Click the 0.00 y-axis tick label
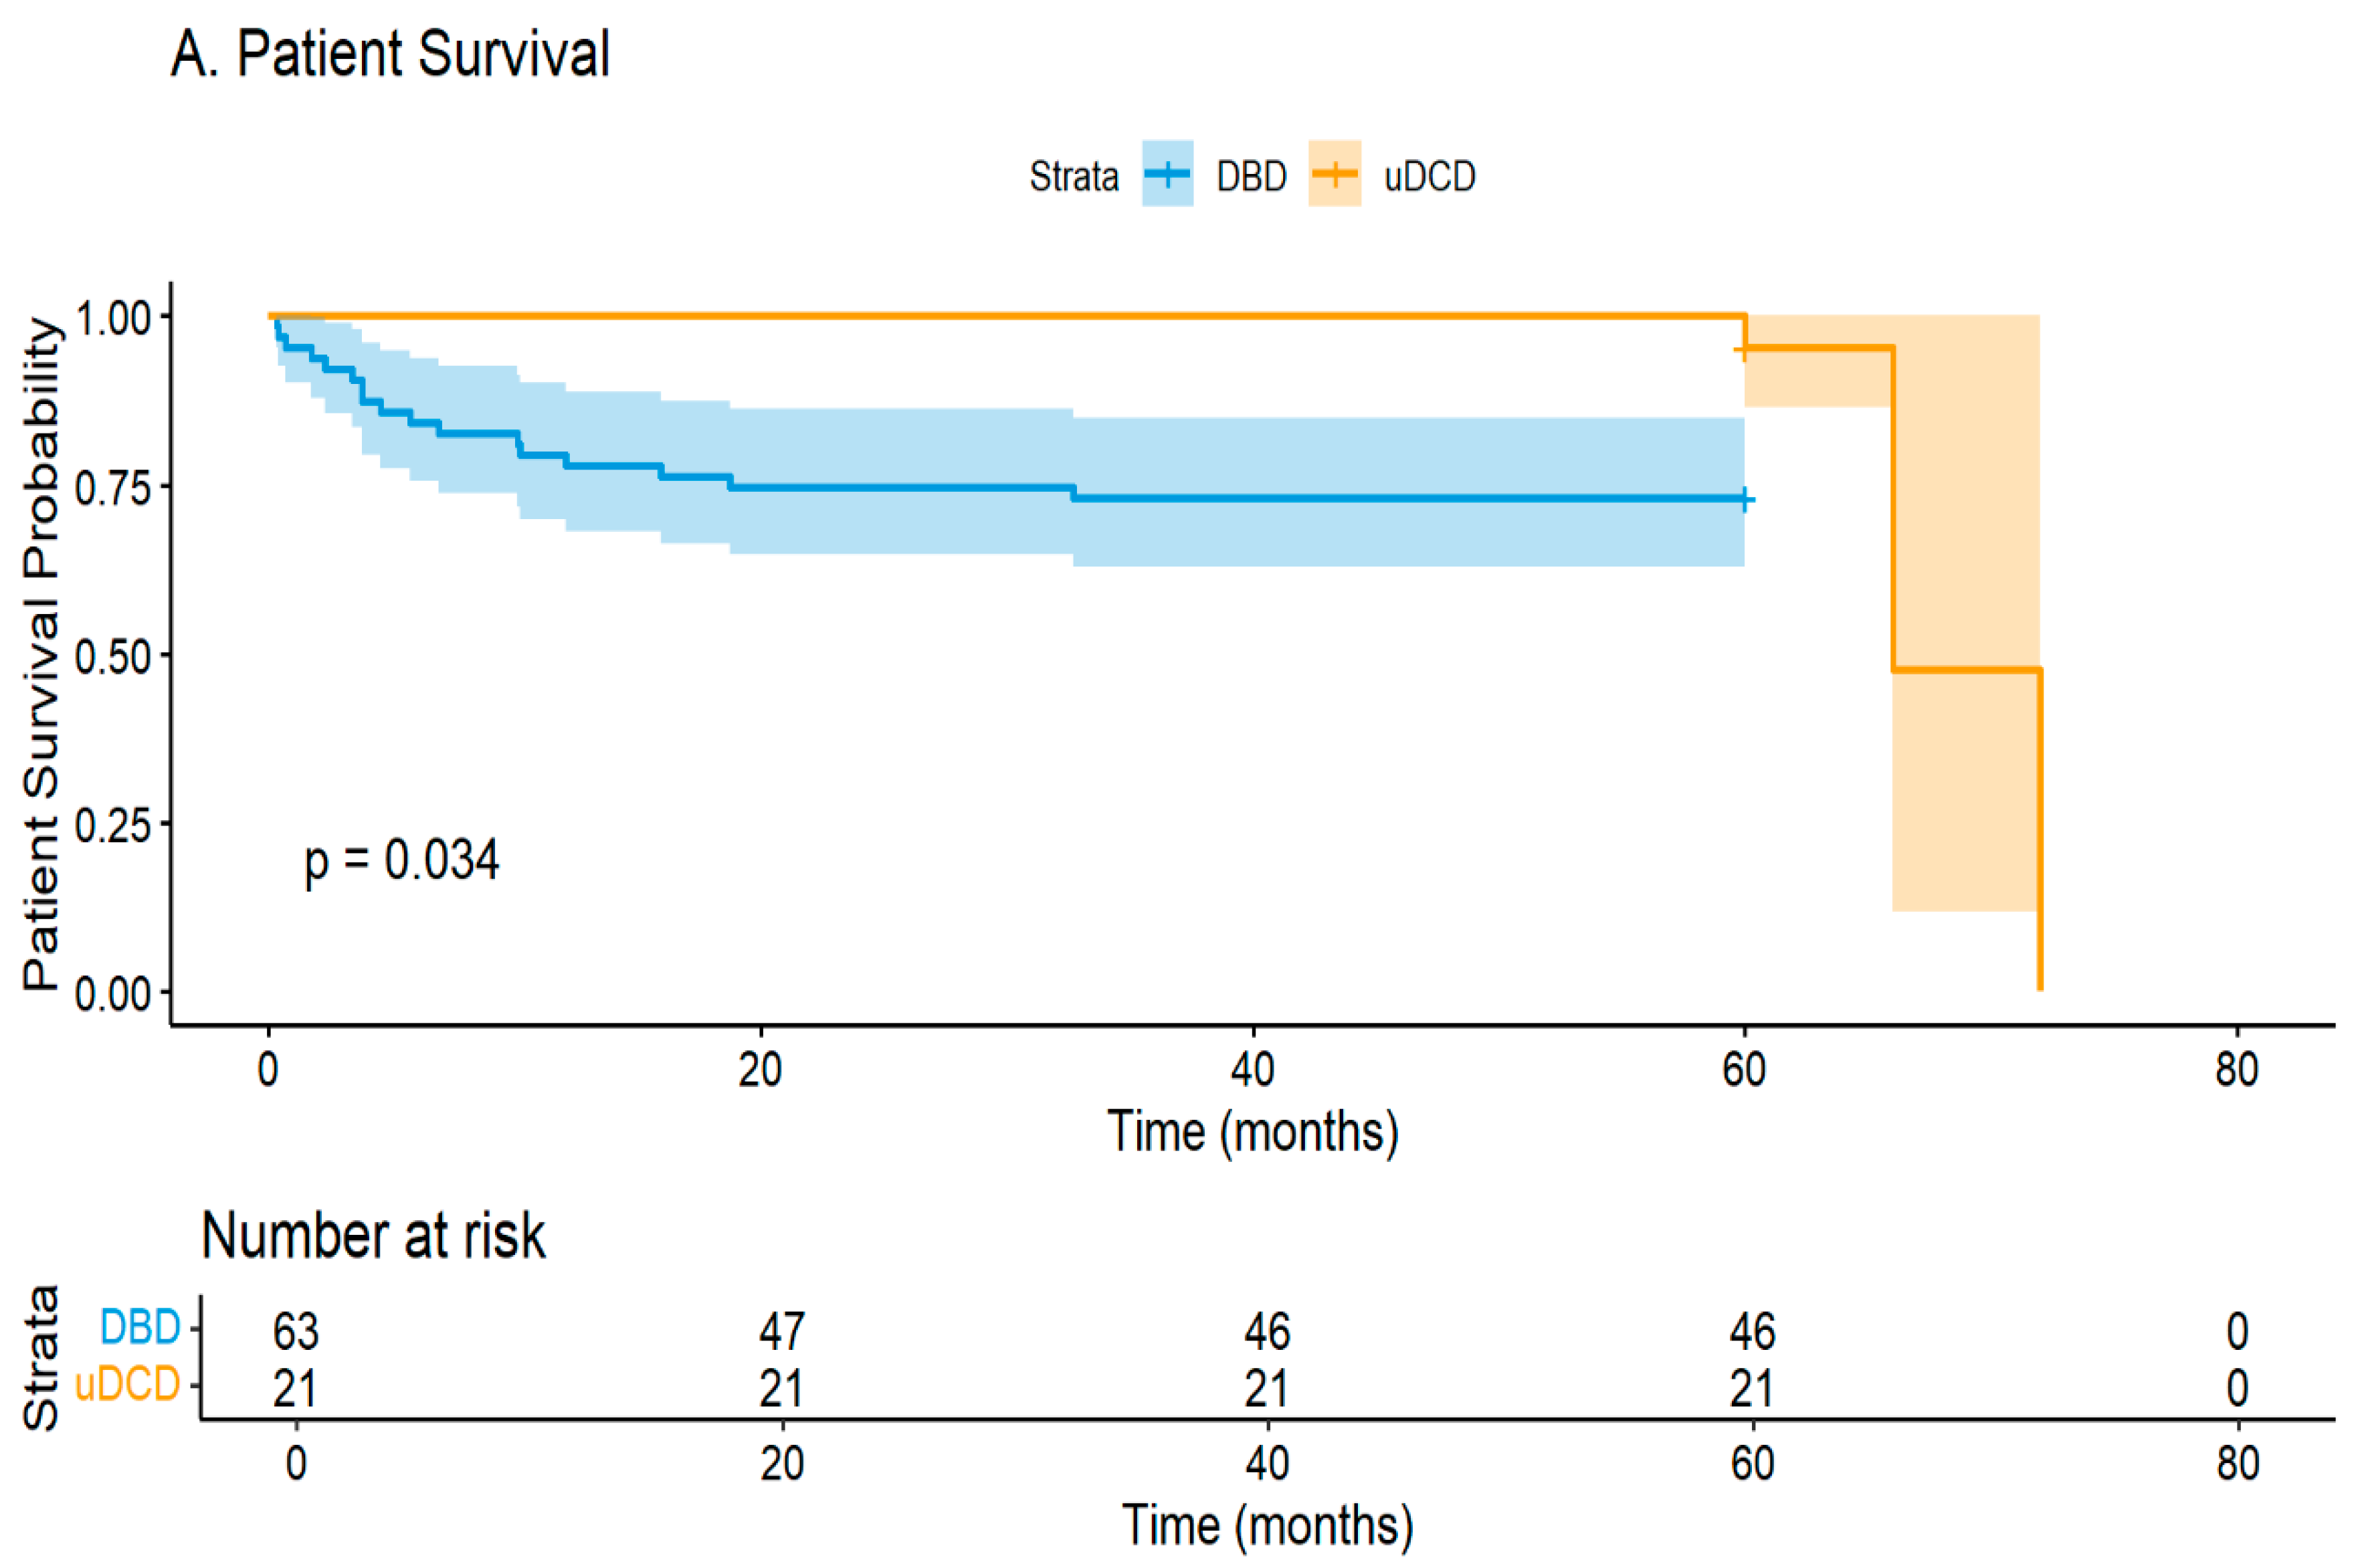Image resolution: width=2356 pixels, height=1568 pixels. [x=112, y=994]
